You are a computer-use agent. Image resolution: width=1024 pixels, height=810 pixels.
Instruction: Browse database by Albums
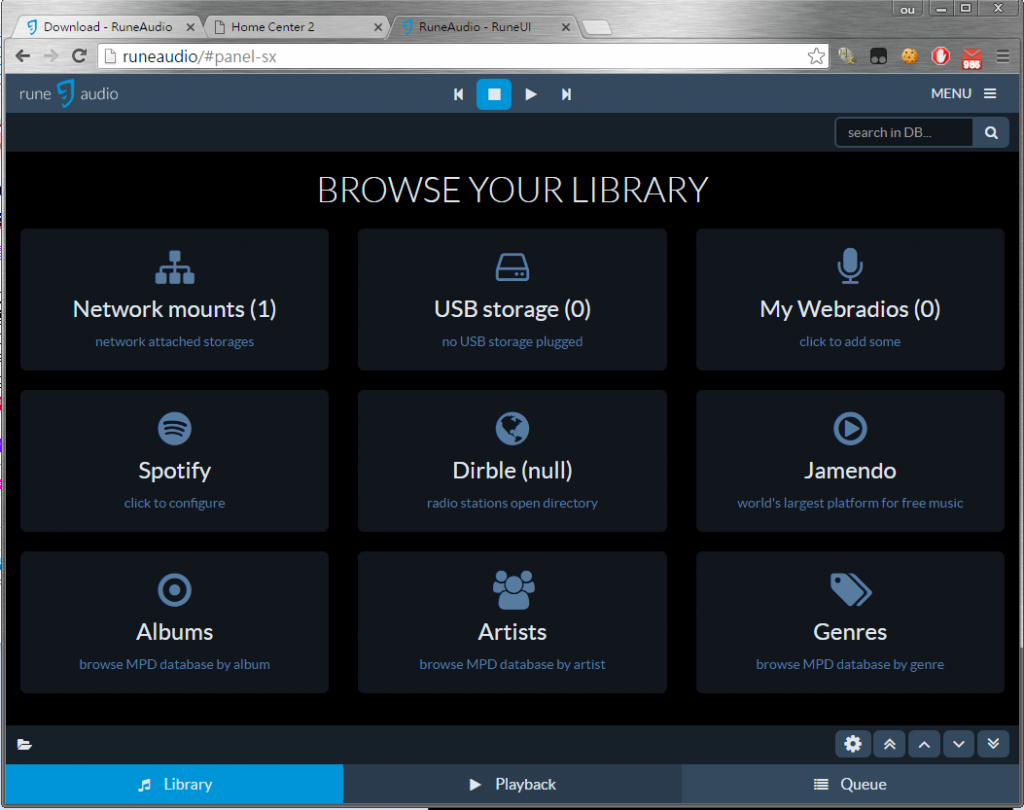[174, 622]
